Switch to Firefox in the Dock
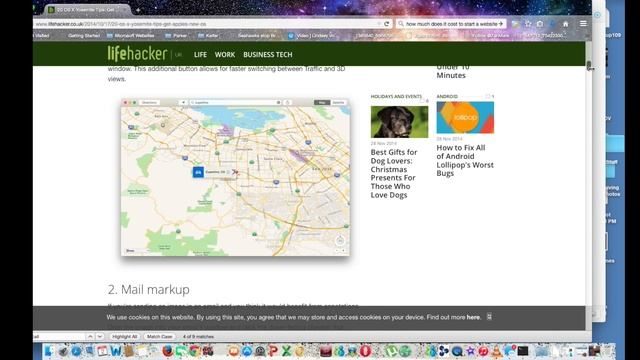This screenshot has width=640, height=360. (x=167, y=351)
